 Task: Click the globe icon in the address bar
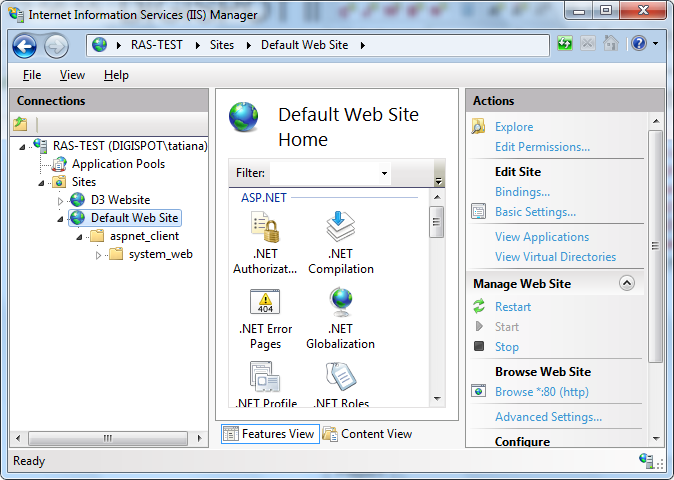point(99,45)
